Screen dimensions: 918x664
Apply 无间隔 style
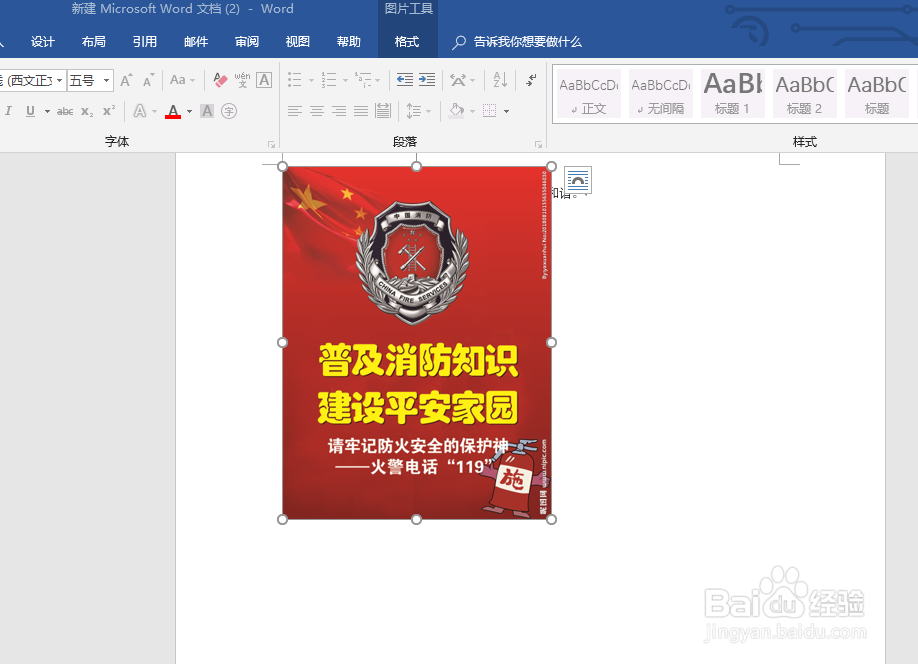tap(661, 94)
